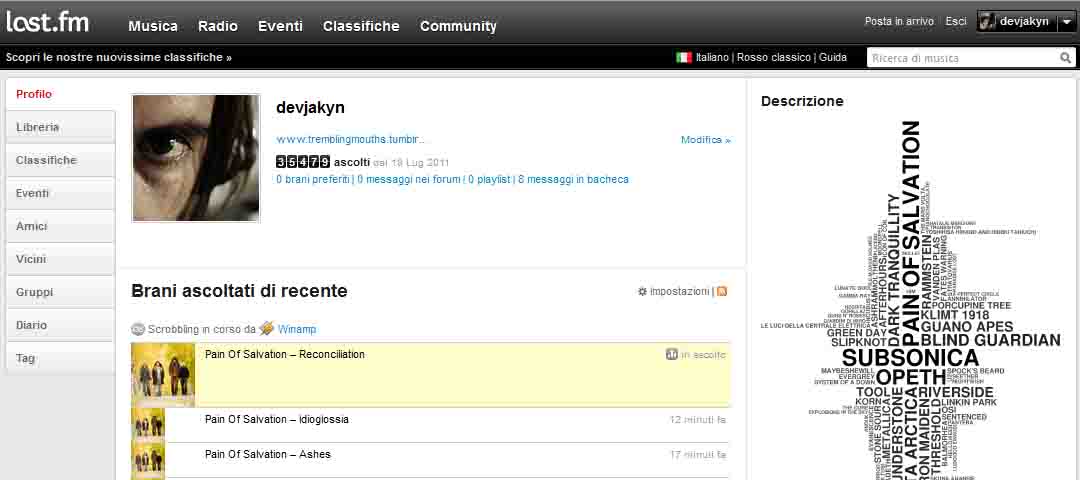Focus the 'Ricerca di musica' search field
Viewport: 1080px width, 480px height.
(x=963, y=59)
